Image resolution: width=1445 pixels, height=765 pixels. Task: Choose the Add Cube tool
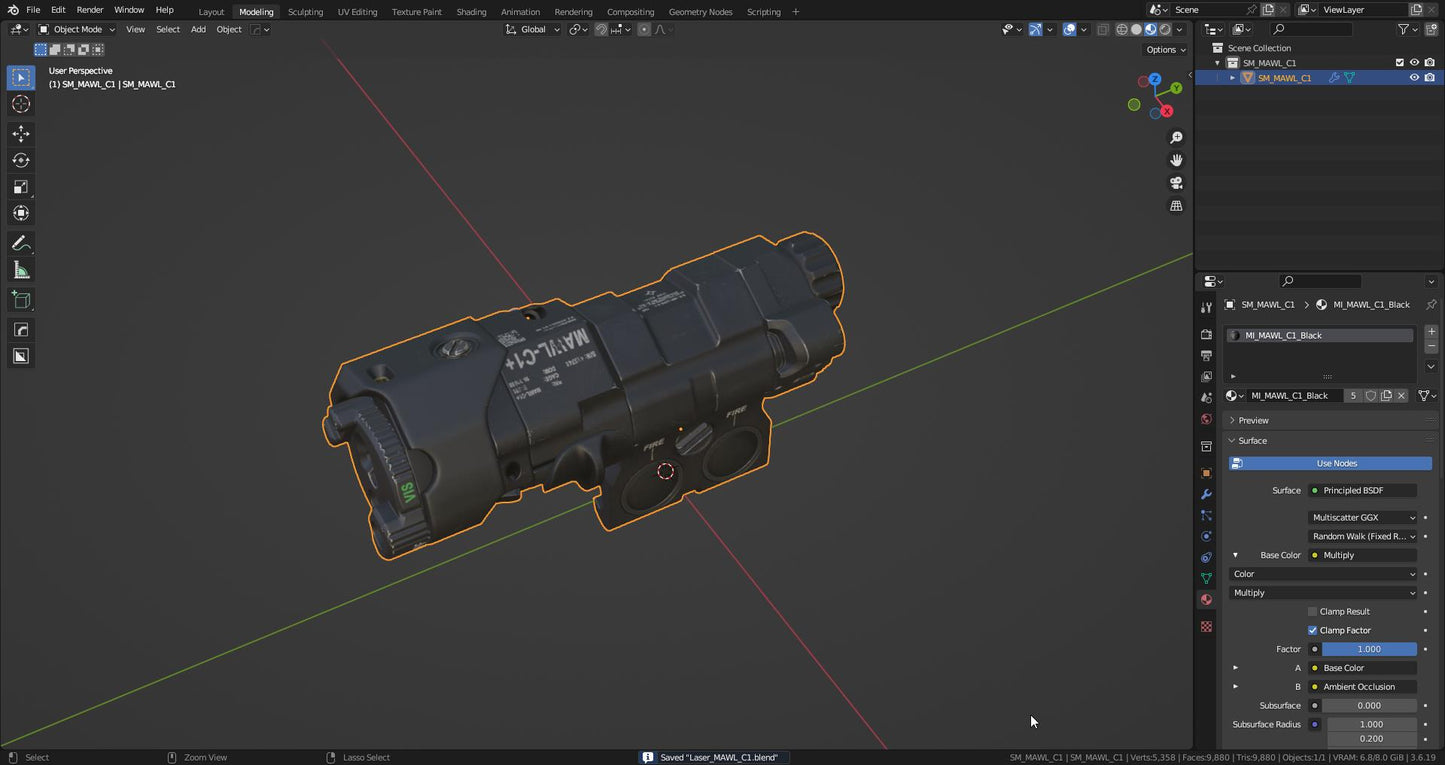(x=21, y=300)
